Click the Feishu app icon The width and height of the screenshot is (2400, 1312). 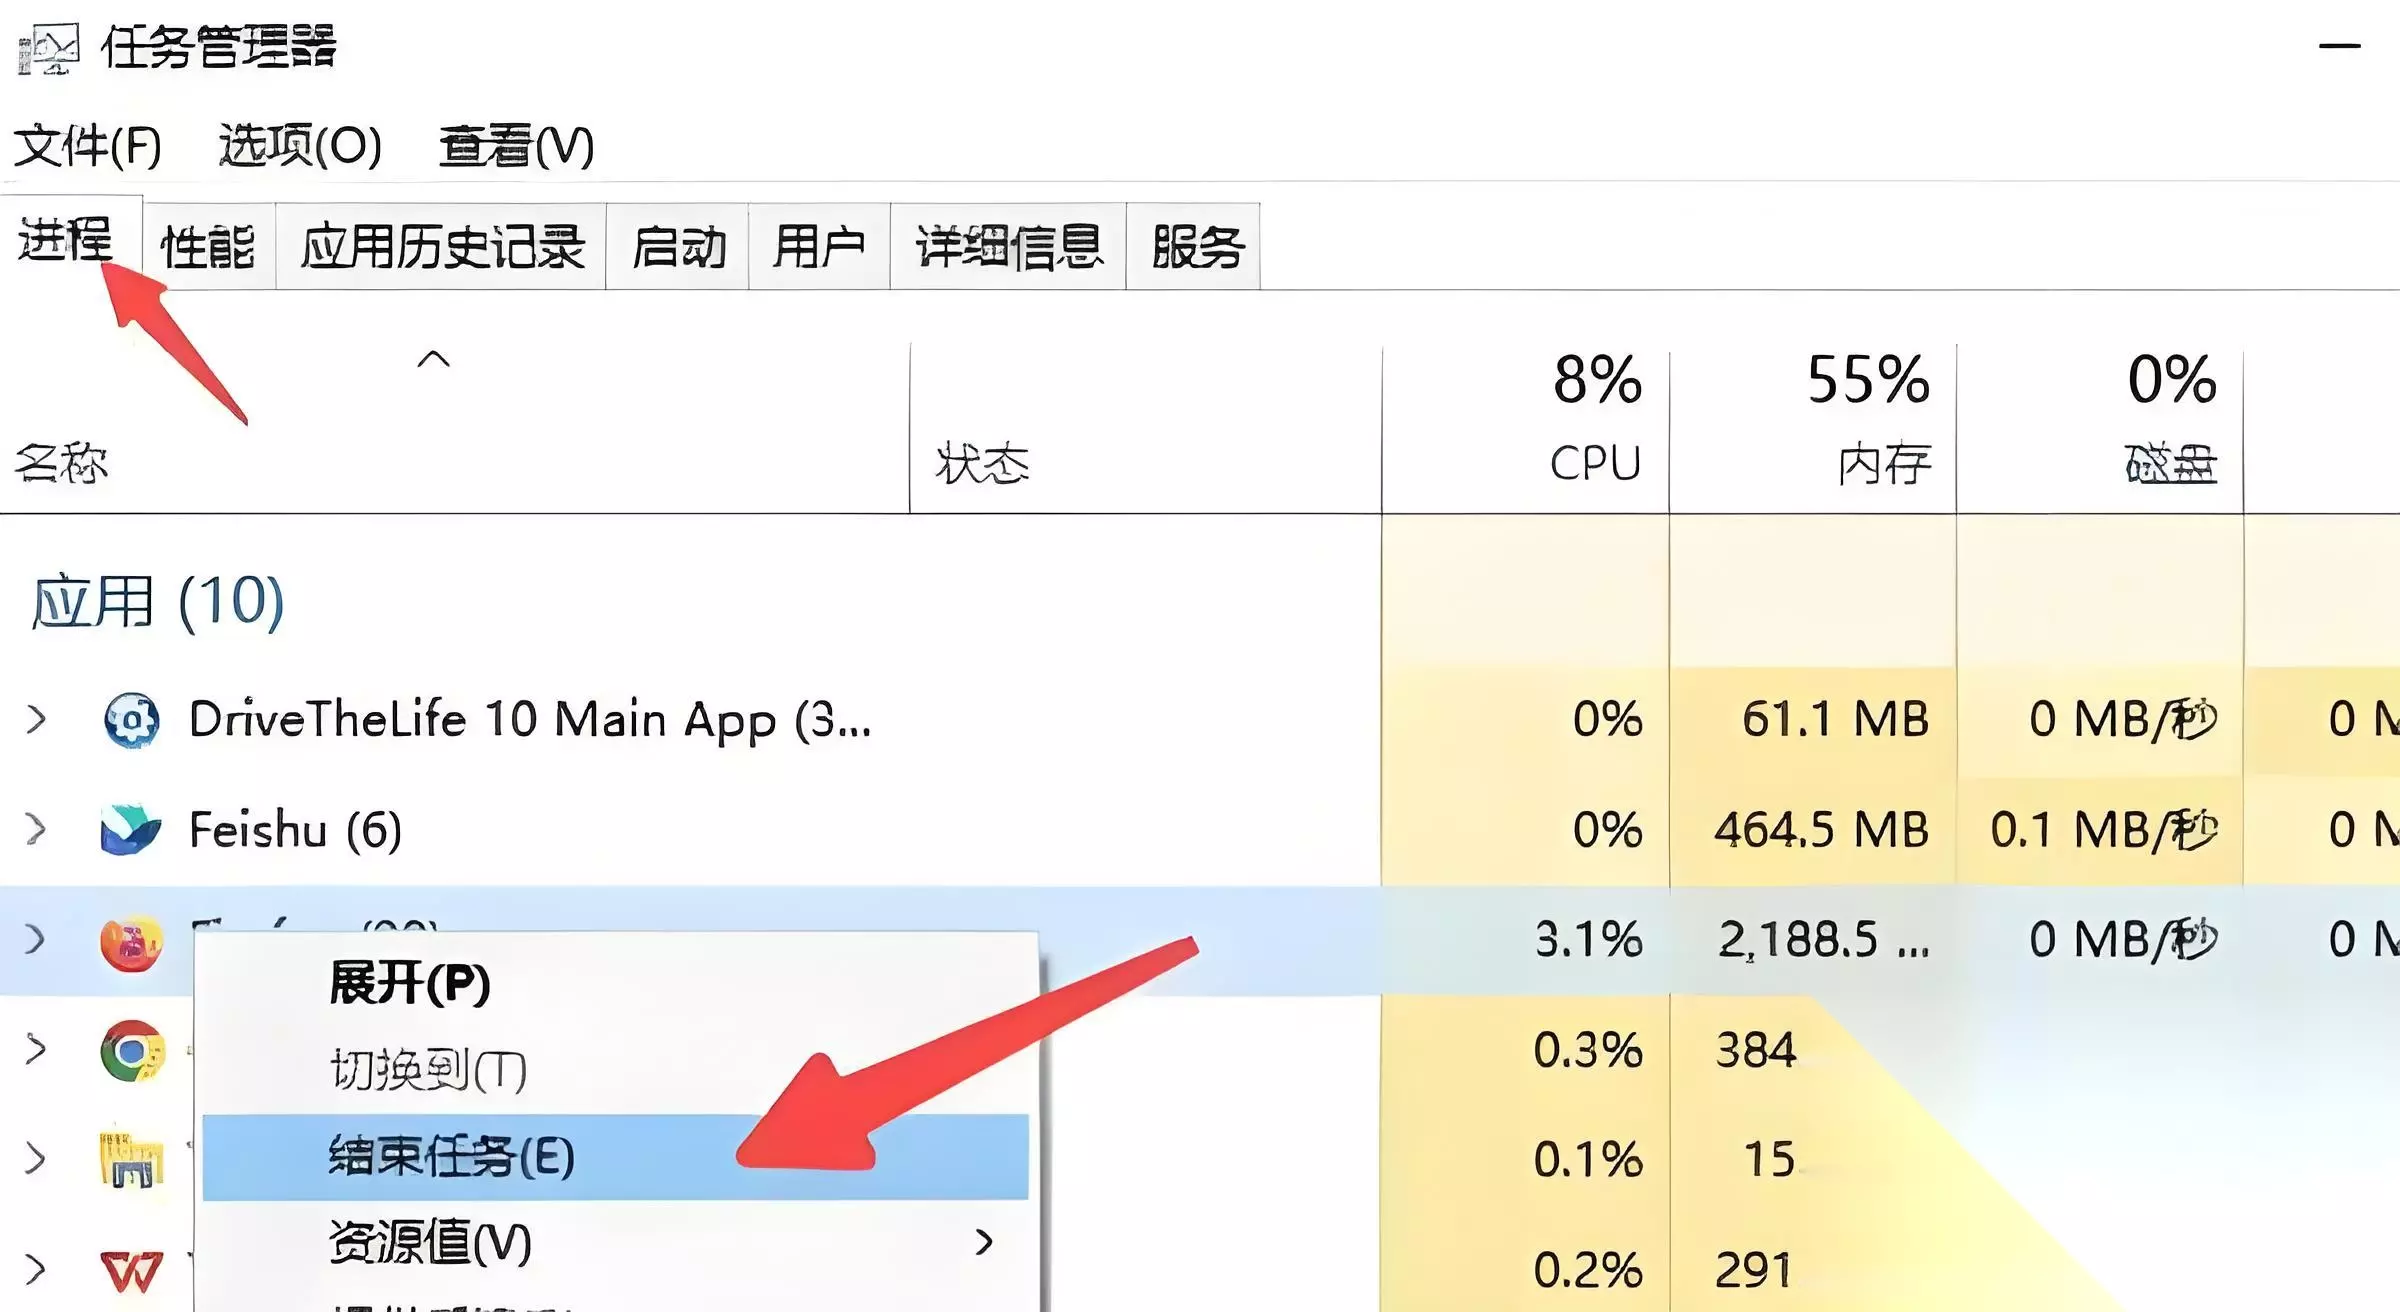[x=131, y=830]
